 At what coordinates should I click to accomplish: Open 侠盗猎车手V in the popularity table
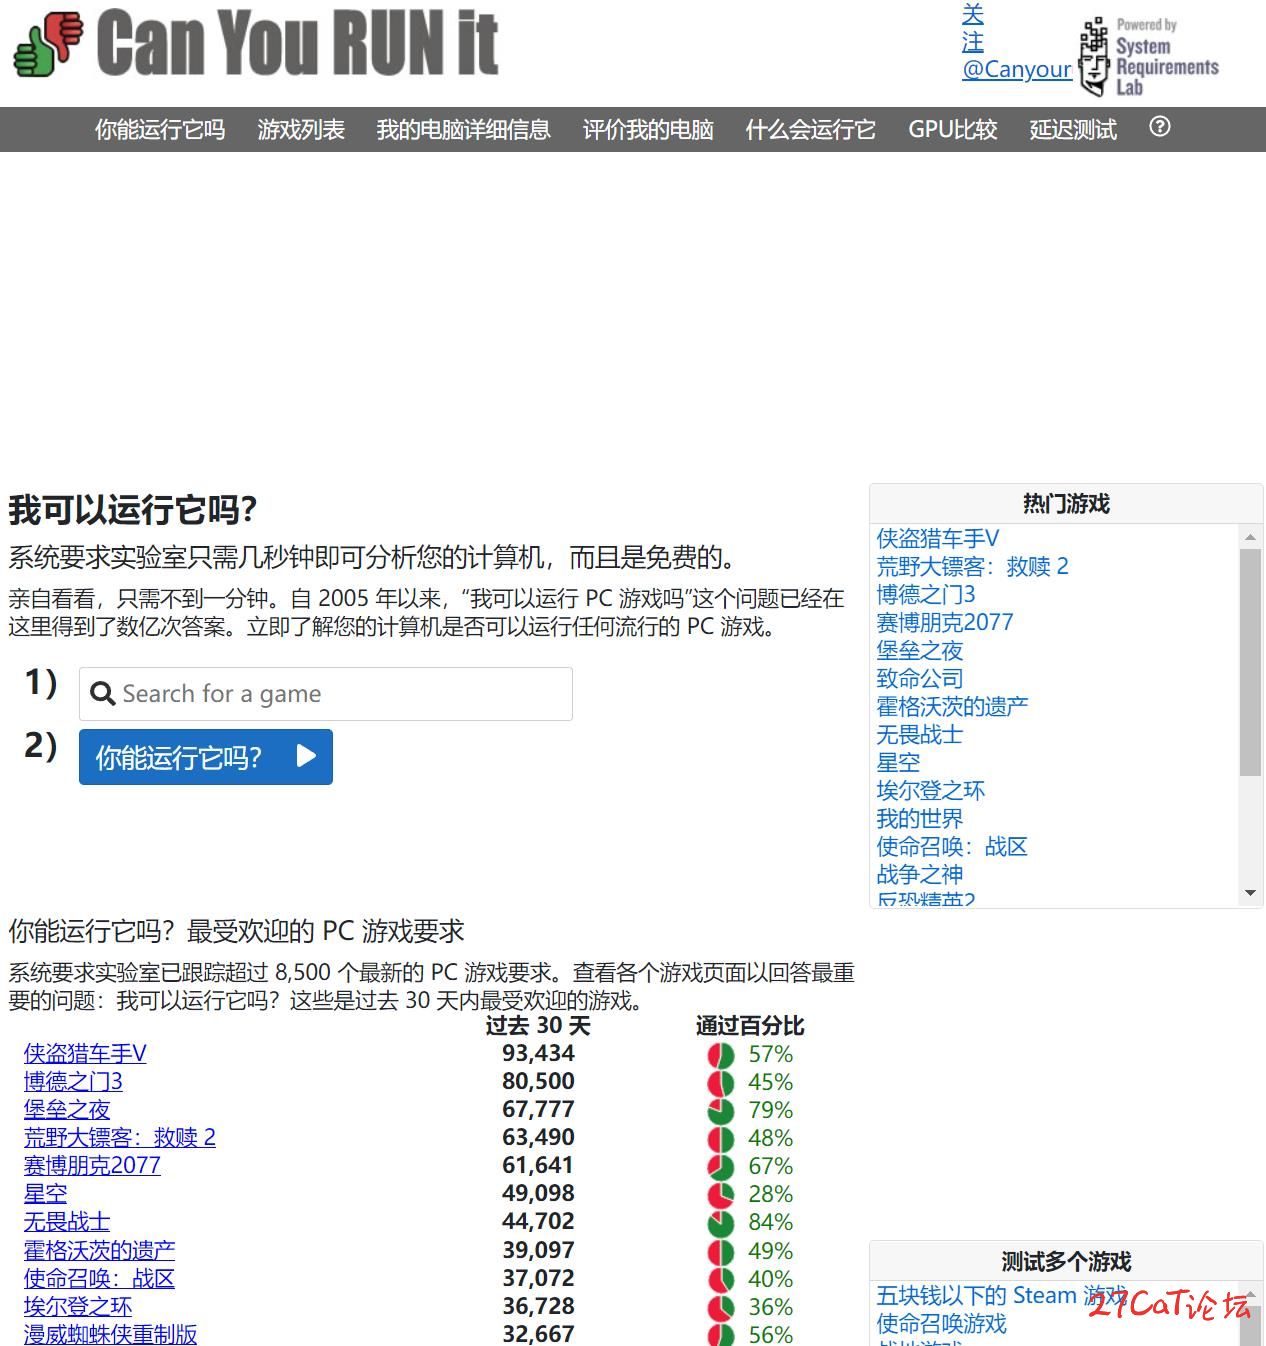click(85, 1053)
